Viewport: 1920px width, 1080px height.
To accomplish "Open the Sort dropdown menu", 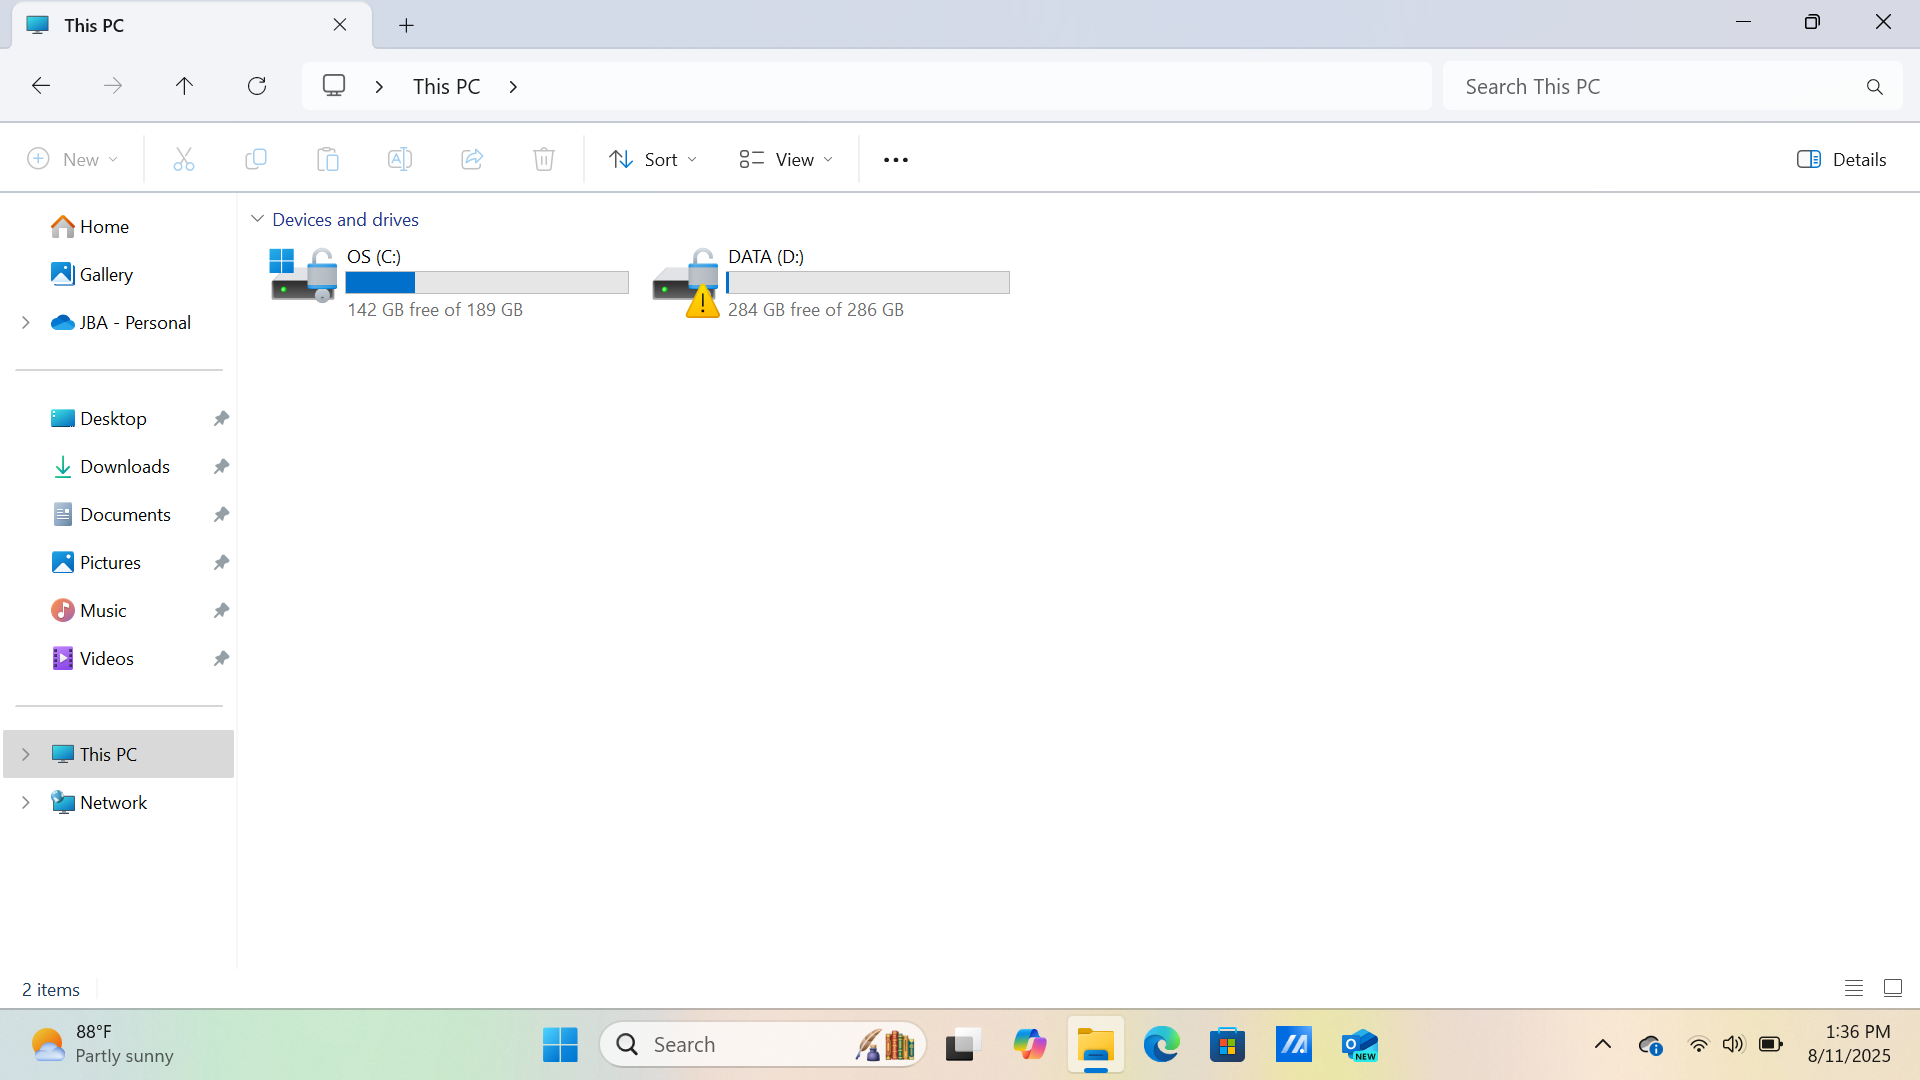I will click(653, 159).
